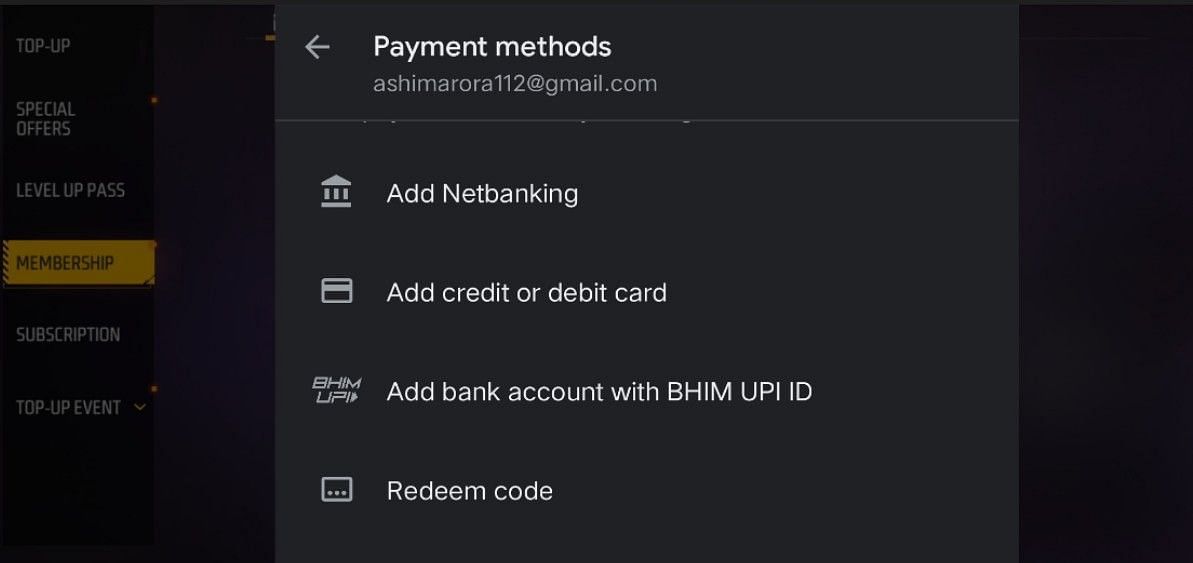Expand the Top-Up Event chevron
Image resolution: width=1193 pixels, height=563 pixels.
[x=139, y=407]
